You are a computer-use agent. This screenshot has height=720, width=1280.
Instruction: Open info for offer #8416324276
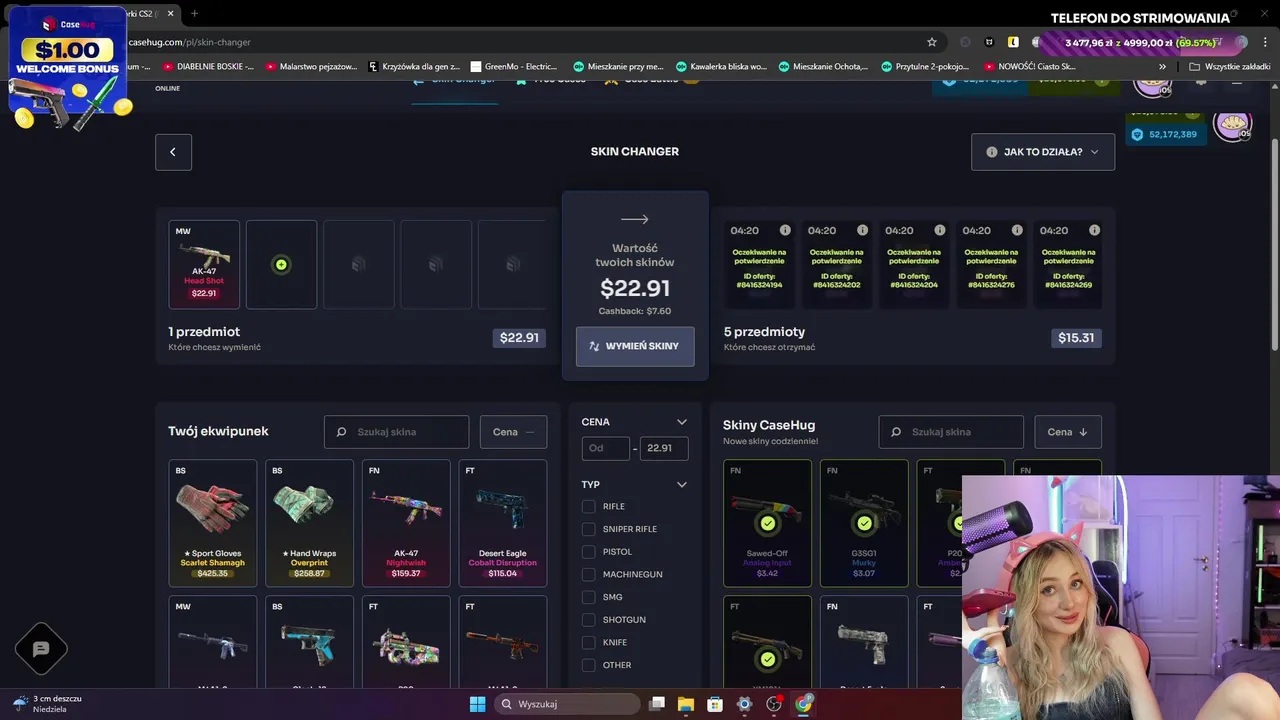[1017, 230]
